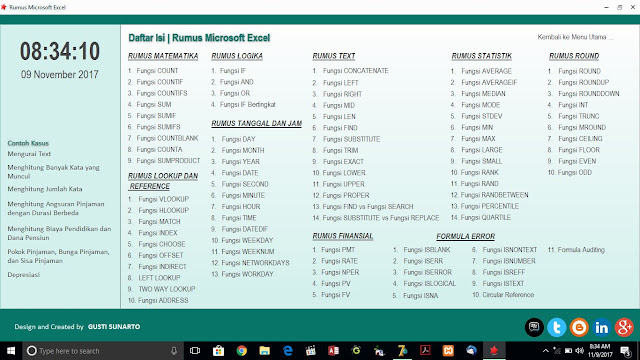Open Mengurai Text contoh kasus
The width and height of the screenshot is (640, 360).
tap(29, 154)
